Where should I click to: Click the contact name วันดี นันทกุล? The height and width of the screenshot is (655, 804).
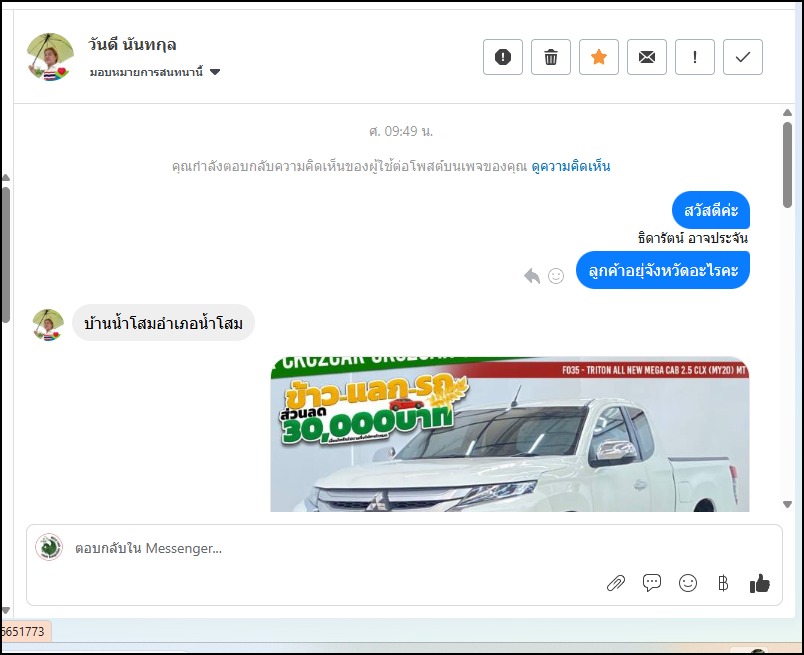132,45
